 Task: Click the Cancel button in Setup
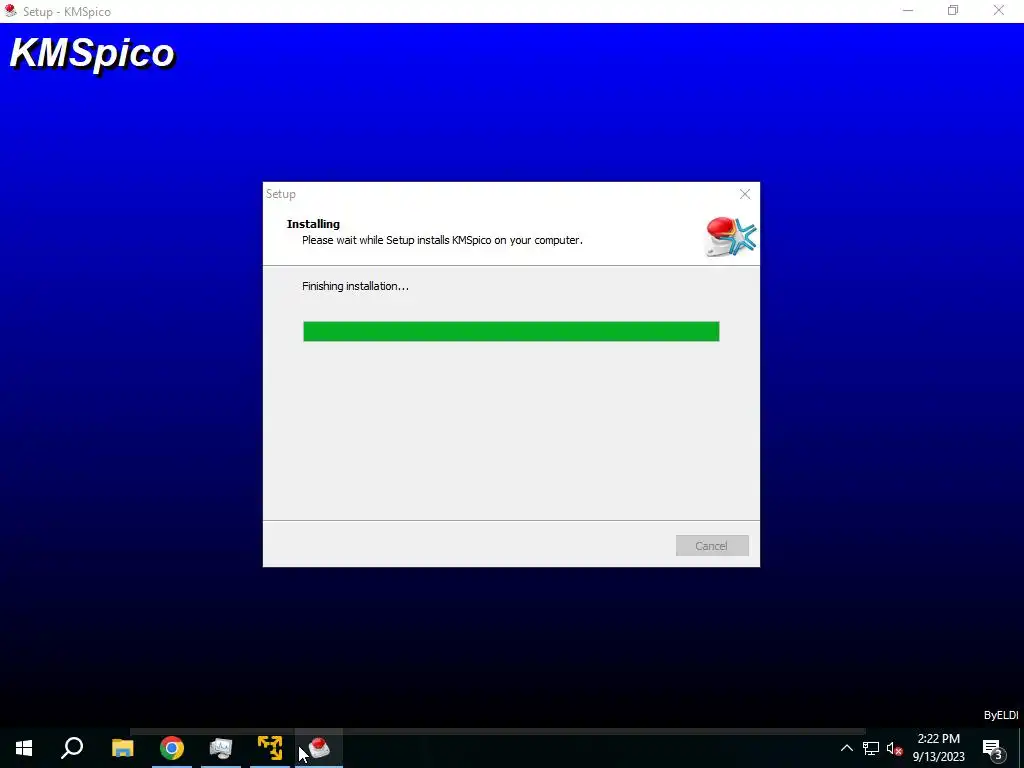pos(712,546)
